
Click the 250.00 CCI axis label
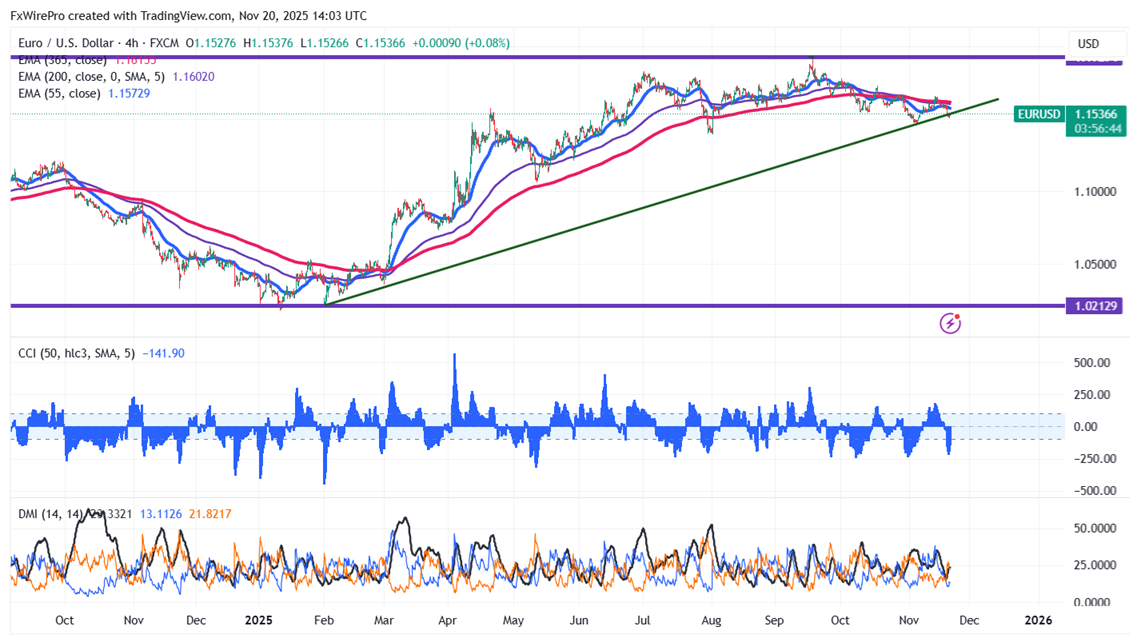tap(1092, 395)
